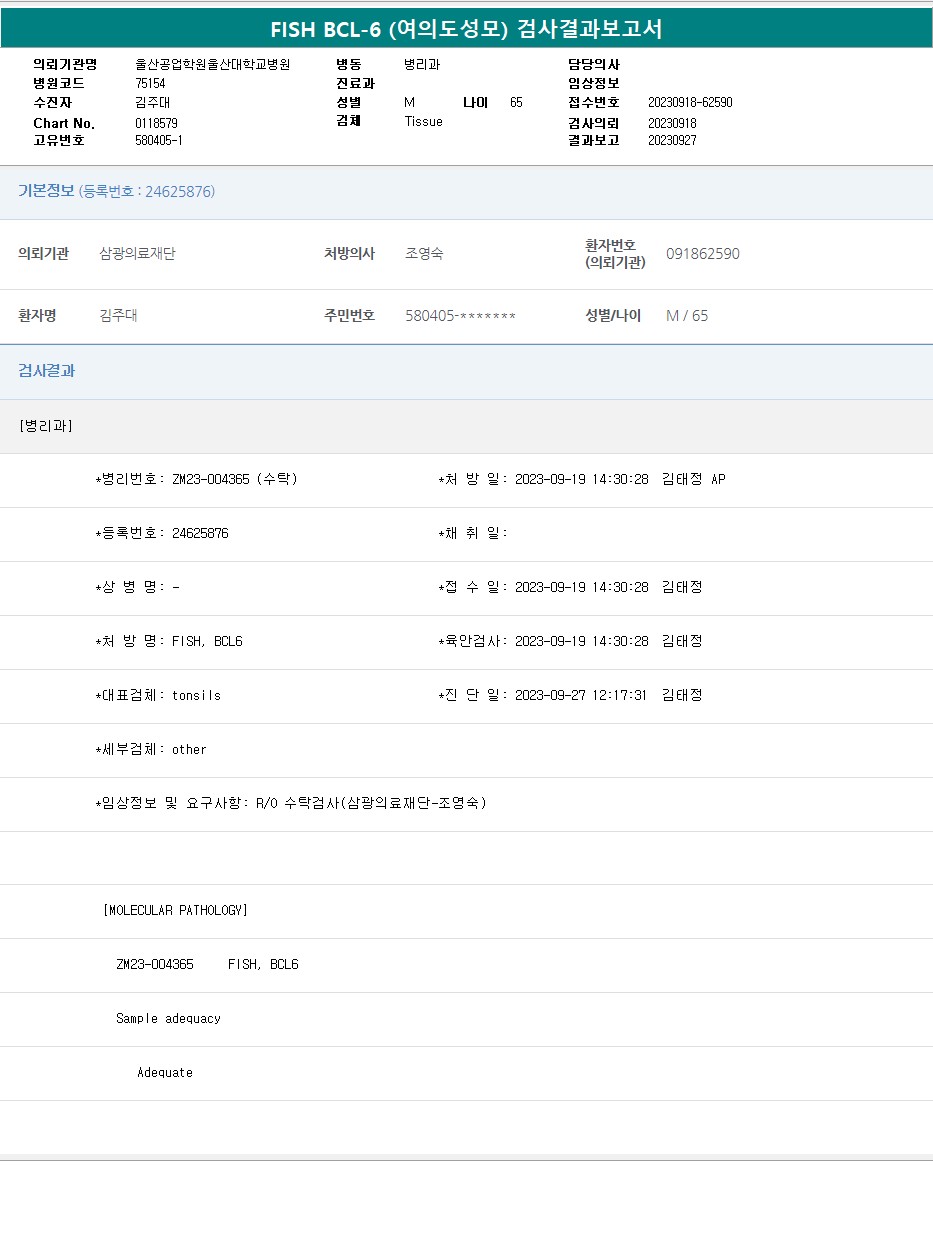
Task: Click the 환자번호 value 091862590
Action: coord(702,254)
